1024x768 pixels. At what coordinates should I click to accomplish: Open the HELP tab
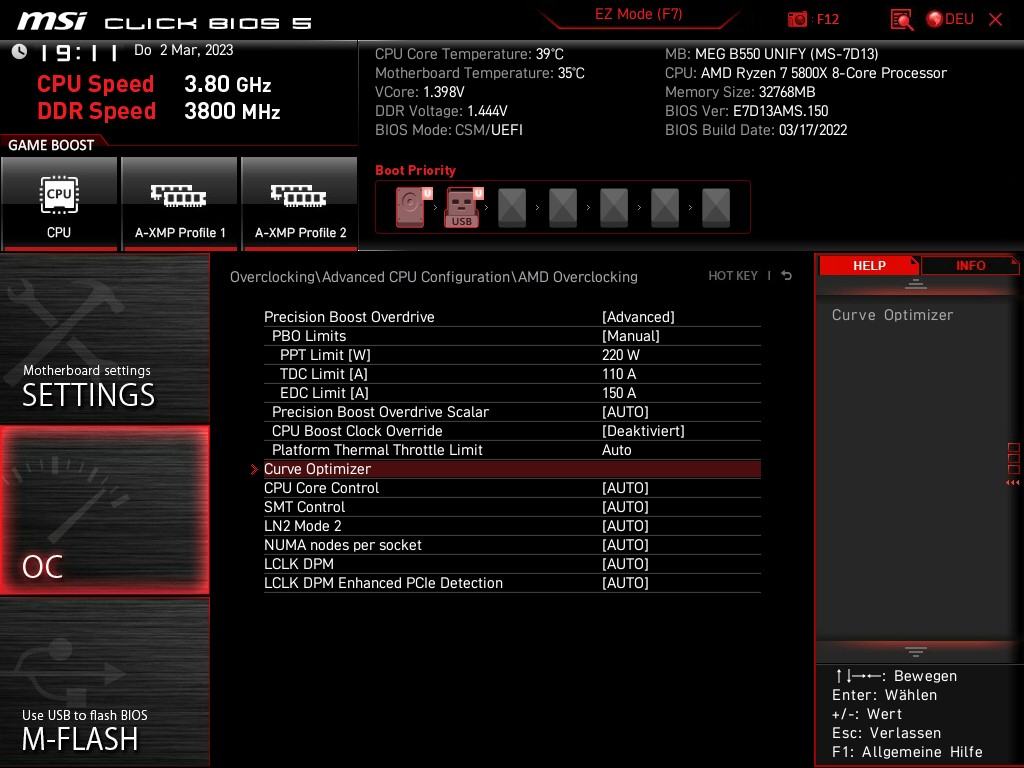coord(869,265)
